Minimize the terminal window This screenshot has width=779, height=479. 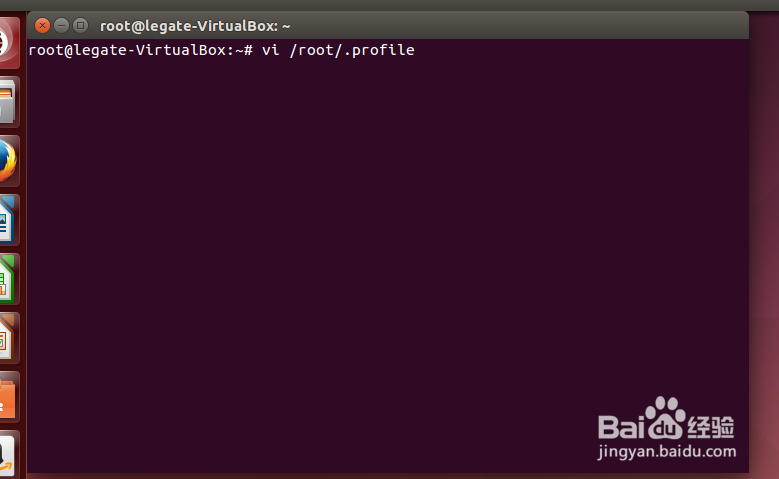(62, 25)
